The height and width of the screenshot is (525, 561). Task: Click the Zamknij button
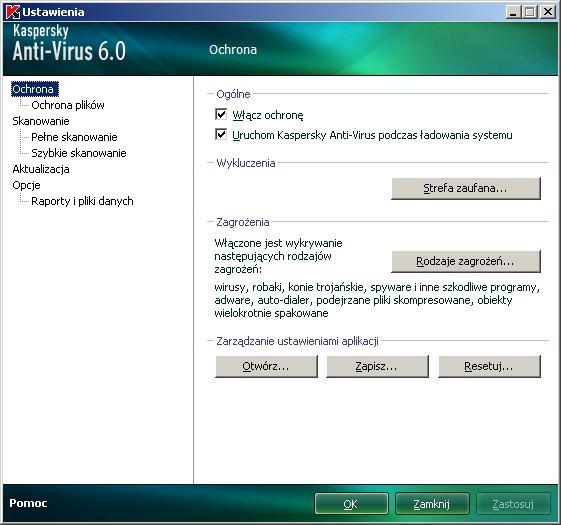(432, 504)
